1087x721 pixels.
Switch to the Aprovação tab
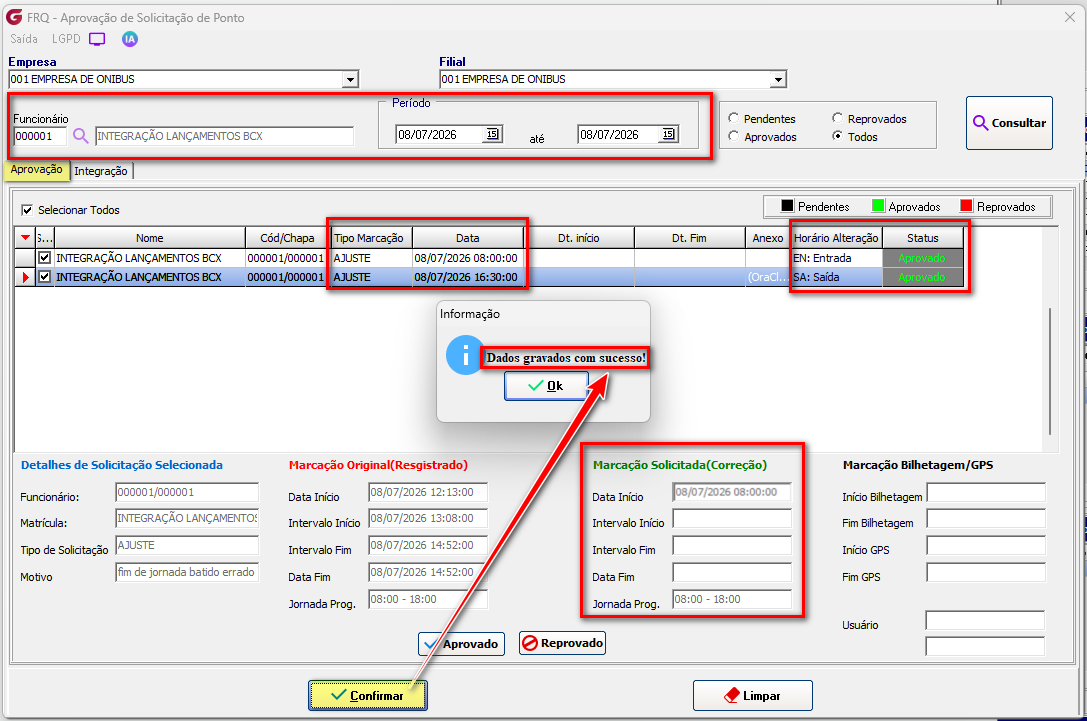click(37, 170)
